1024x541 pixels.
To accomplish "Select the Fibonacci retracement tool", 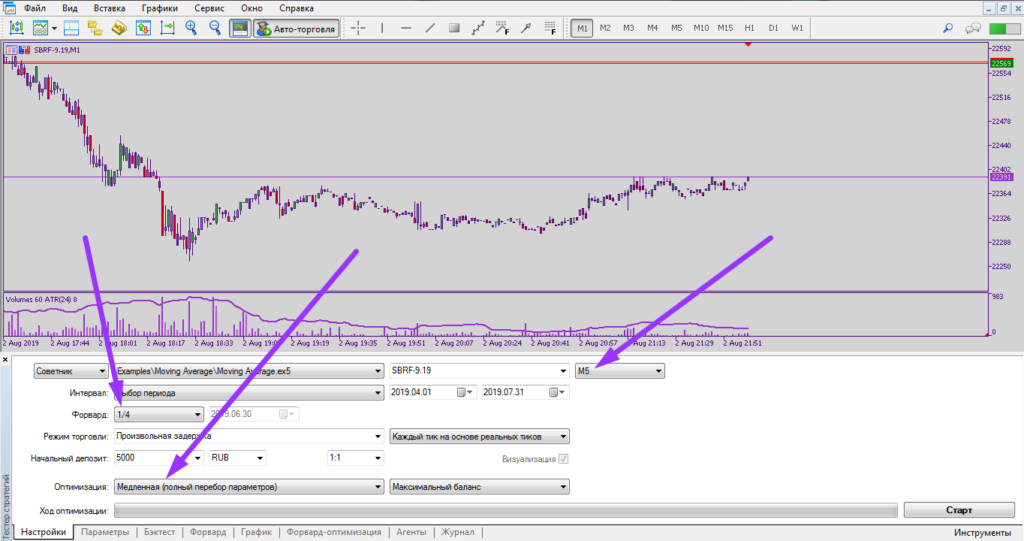I will pyautogui.click(x=502, y=28).
